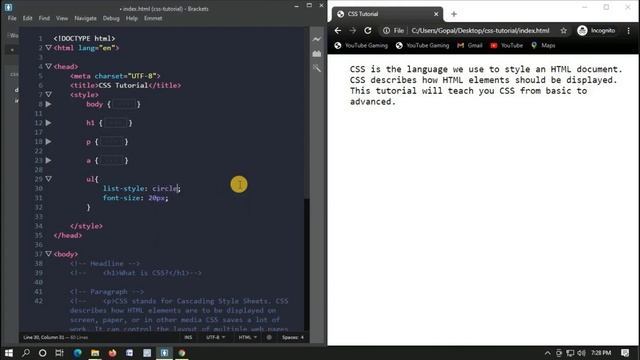Screen dimensions: 640x360
Task: Open the Gmail bookmark
Action: coord(470,46)
